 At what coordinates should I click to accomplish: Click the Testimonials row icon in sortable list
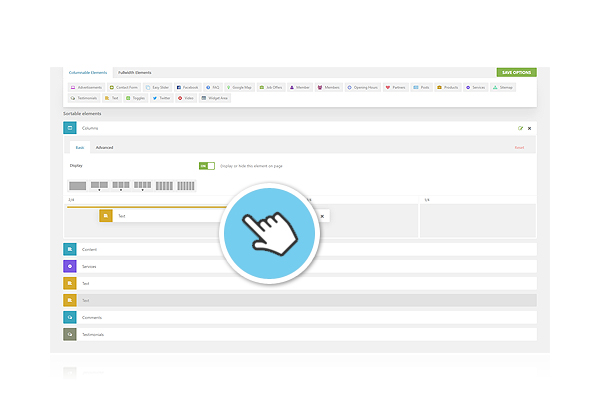pos(70,334)
